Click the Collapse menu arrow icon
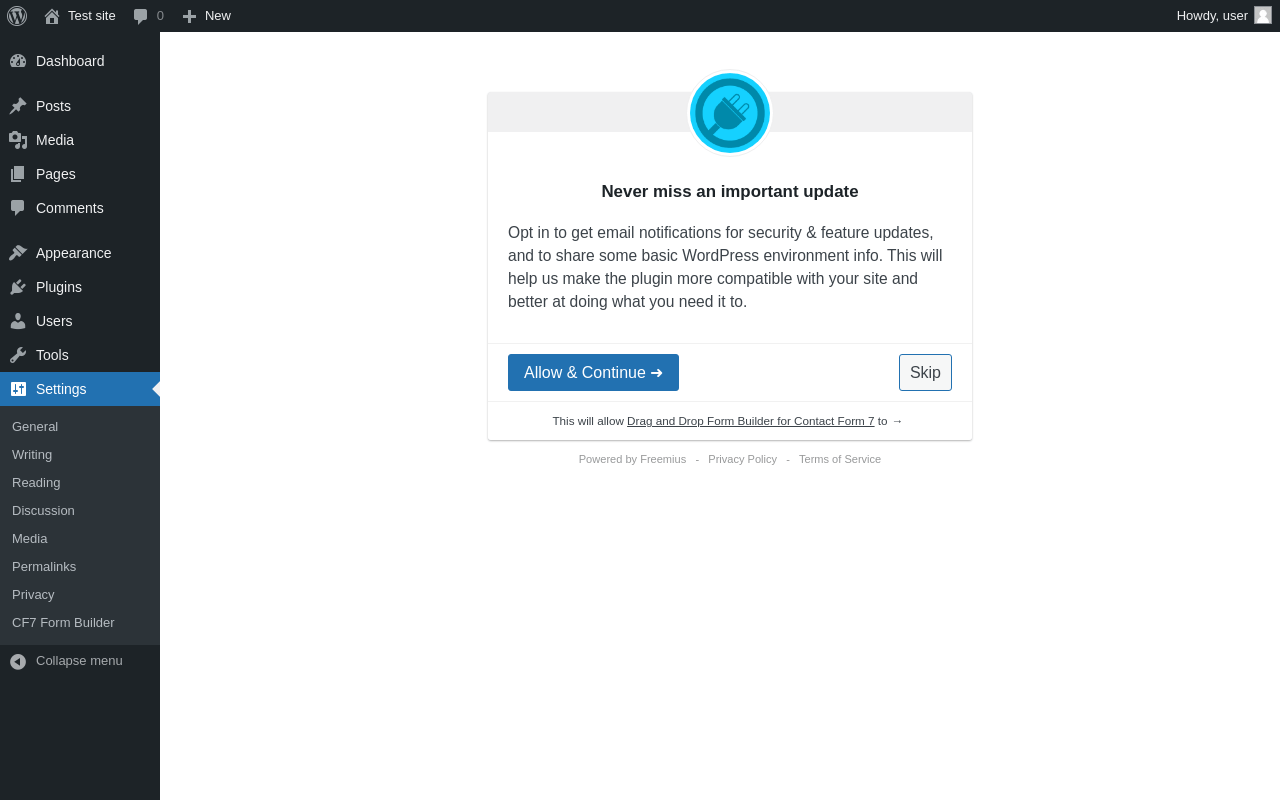1280x800 pixels. tap(18, 662)
